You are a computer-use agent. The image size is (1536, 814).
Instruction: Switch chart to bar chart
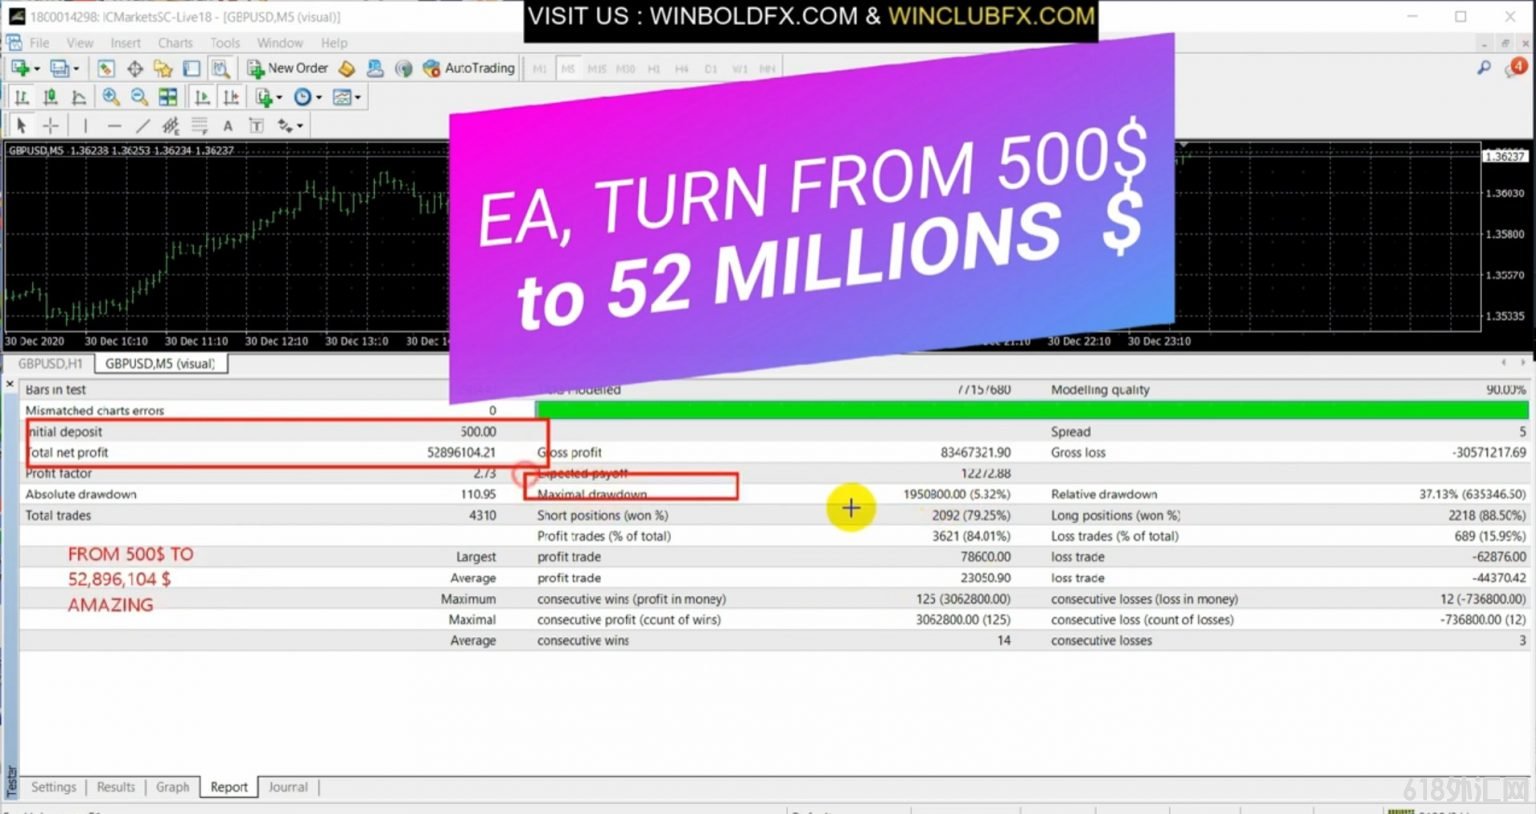[x=21, y=97]
